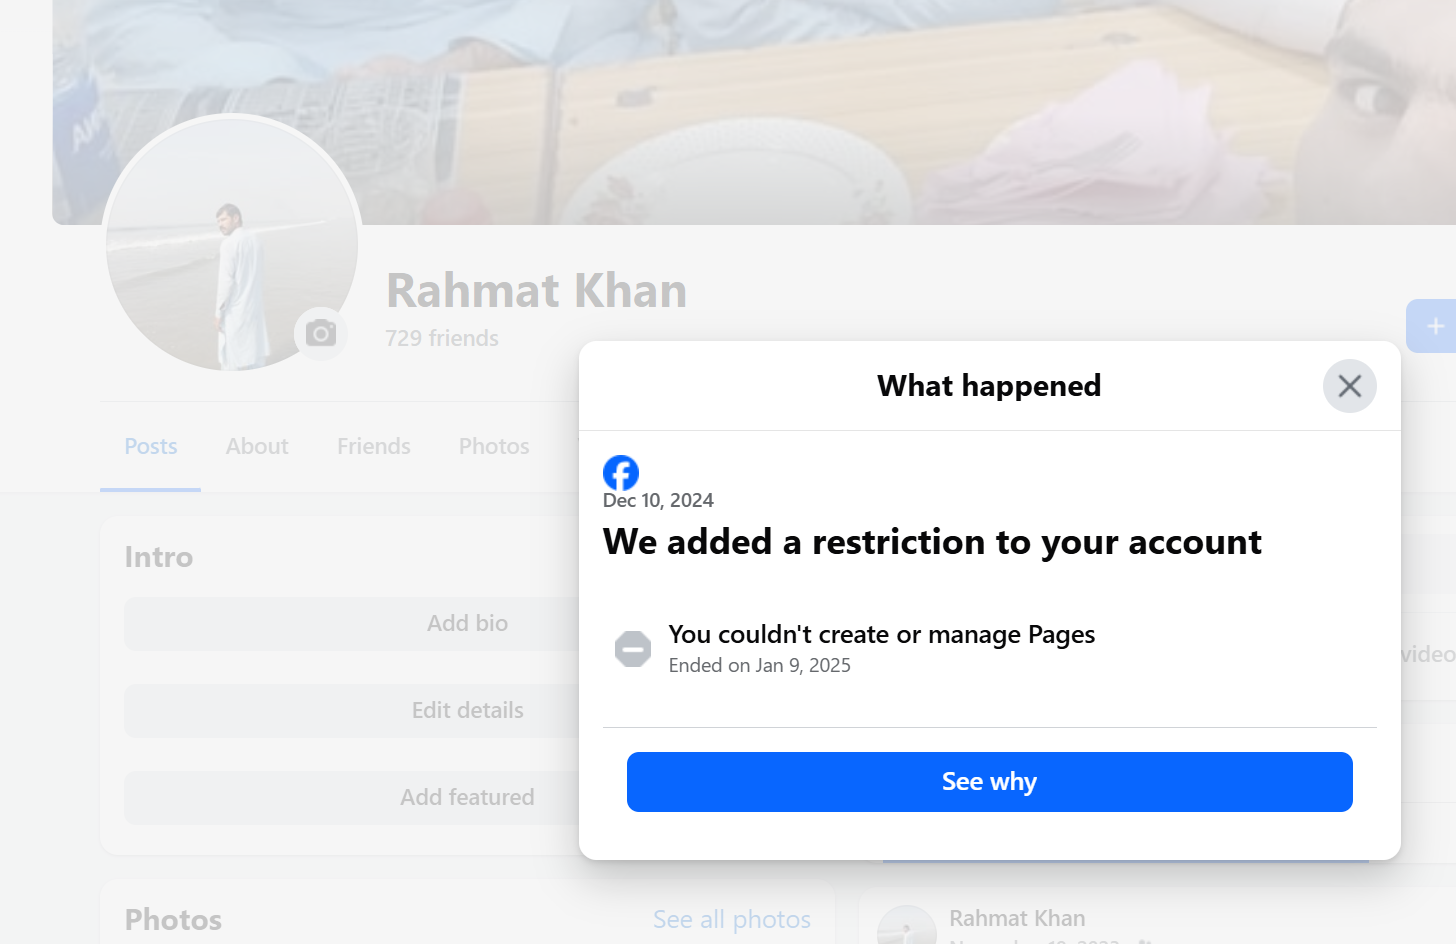Screen dimensions: 1456x944
Task: Click the Add bio button
Action: [x=352, y=624]
